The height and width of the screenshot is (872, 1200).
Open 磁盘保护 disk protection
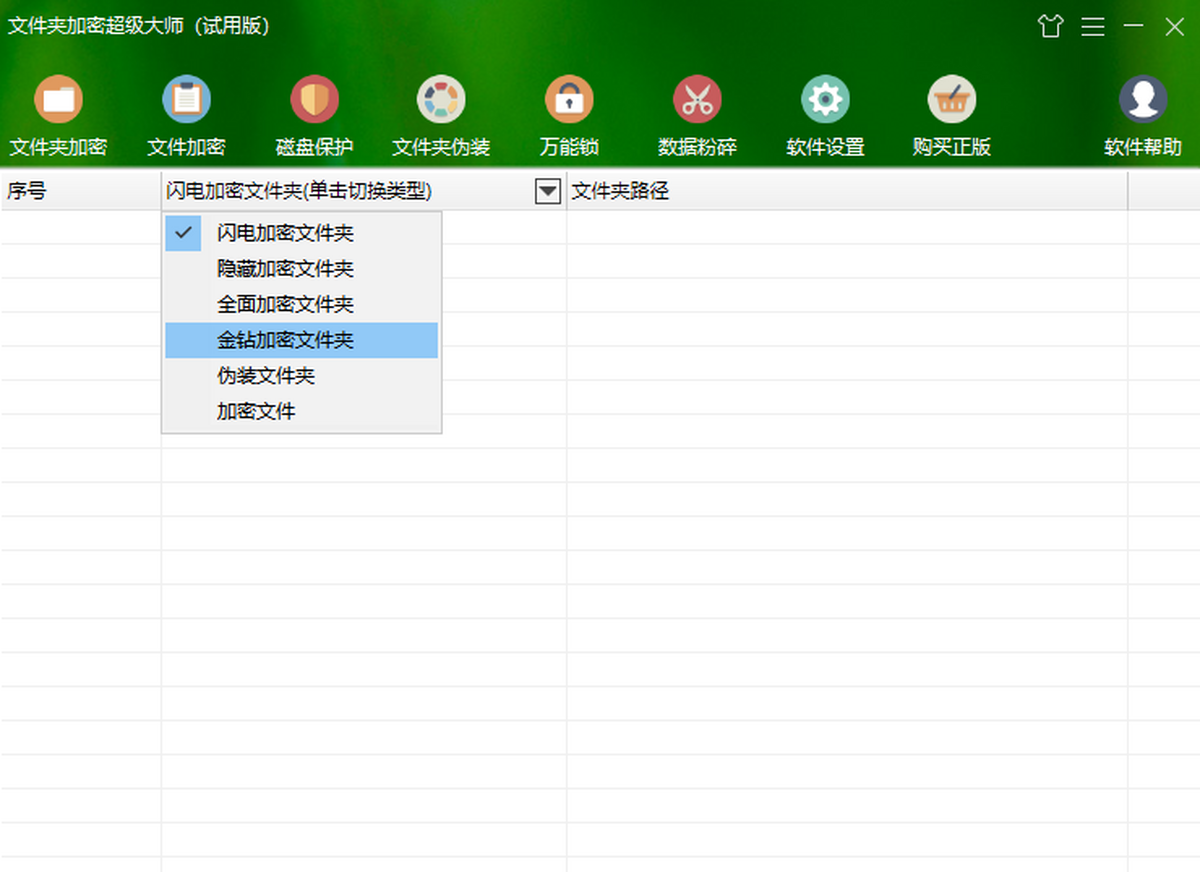(x=314, y=101)
